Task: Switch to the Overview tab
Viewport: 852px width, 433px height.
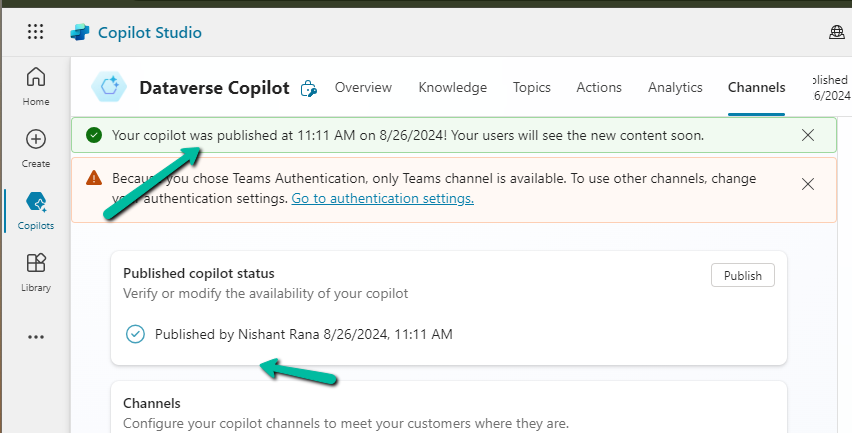Action: point(363,87)
